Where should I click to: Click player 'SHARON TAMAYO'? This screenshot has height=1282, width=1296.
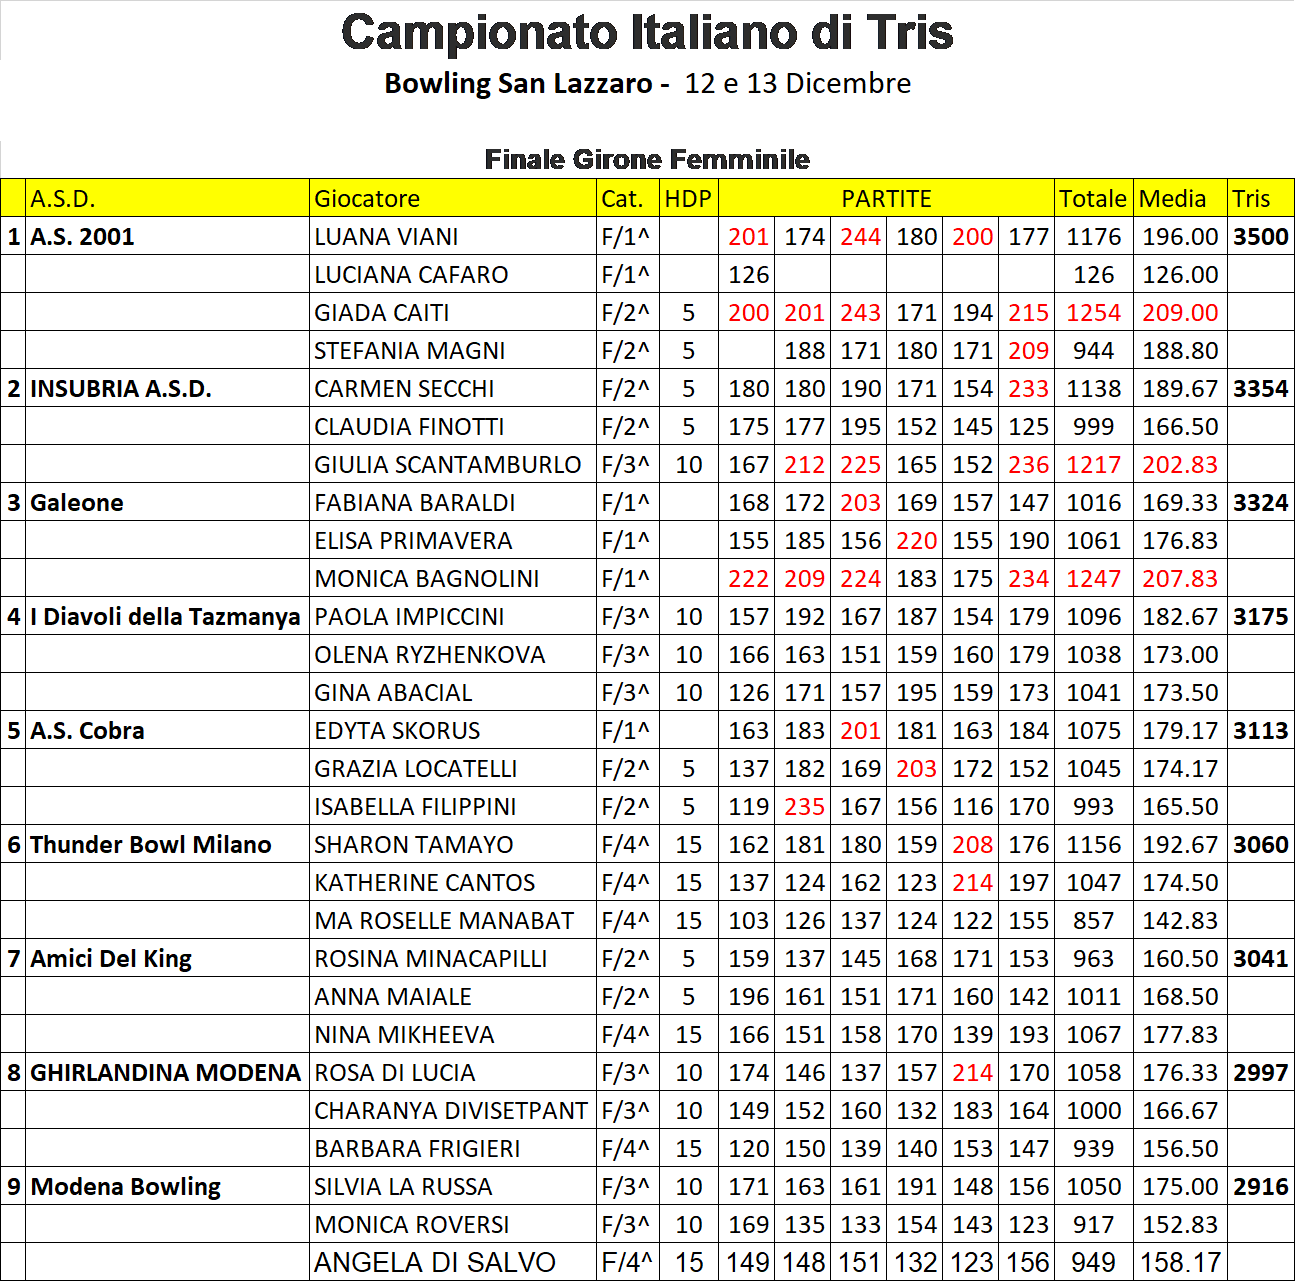(x=414, y=844)
